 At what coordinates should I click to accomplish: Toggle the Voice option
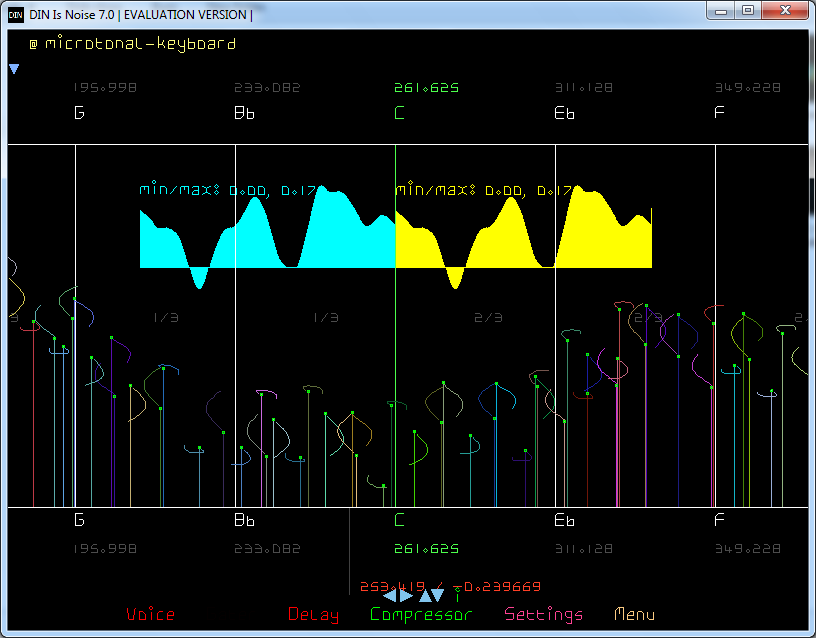pos(150,614)
